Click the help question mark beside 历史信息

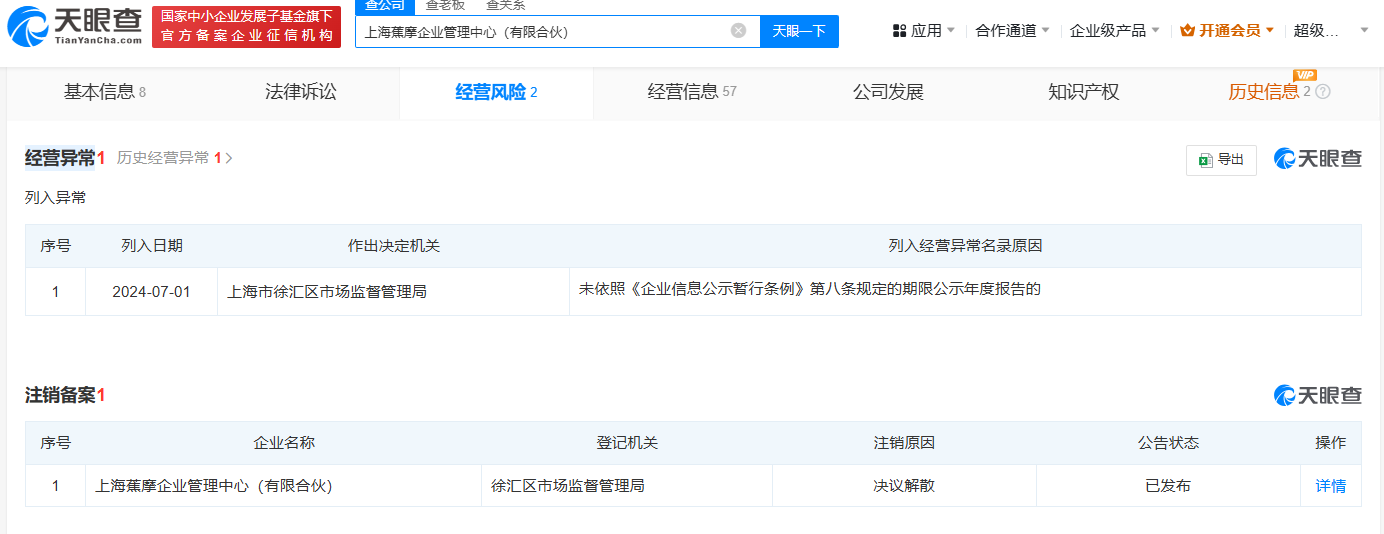click(1323, 92)
